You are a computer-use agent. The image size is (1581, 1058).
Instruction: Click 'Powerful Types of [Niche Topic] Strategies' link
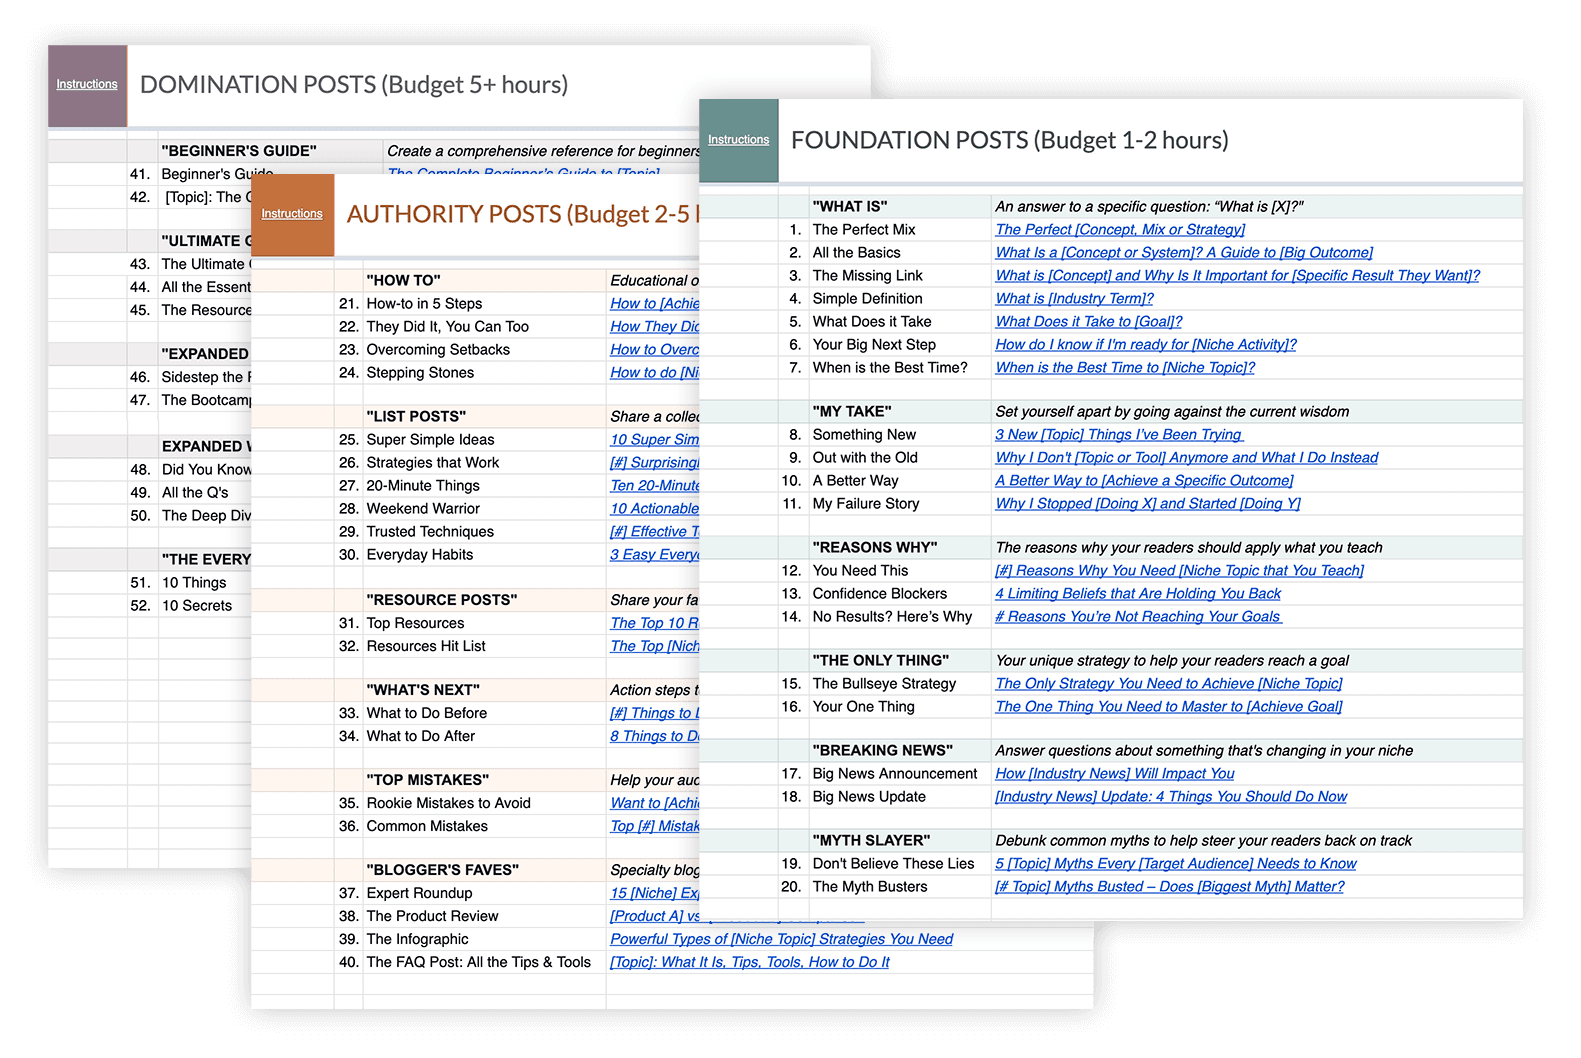[782, 939]
